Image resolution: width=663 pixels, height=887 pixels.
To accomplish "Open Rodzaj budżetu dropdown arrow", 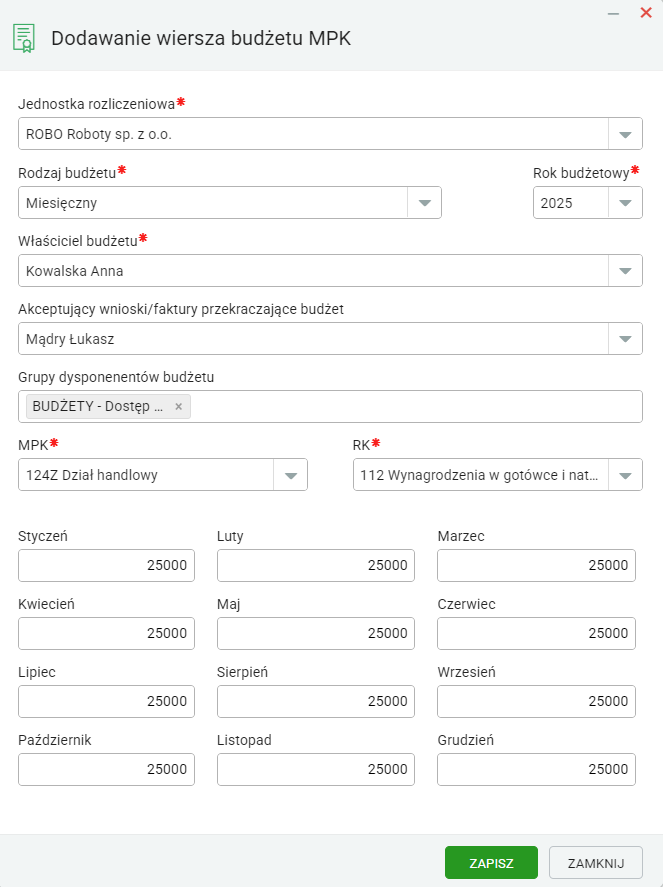I will [x=424, y=203].
